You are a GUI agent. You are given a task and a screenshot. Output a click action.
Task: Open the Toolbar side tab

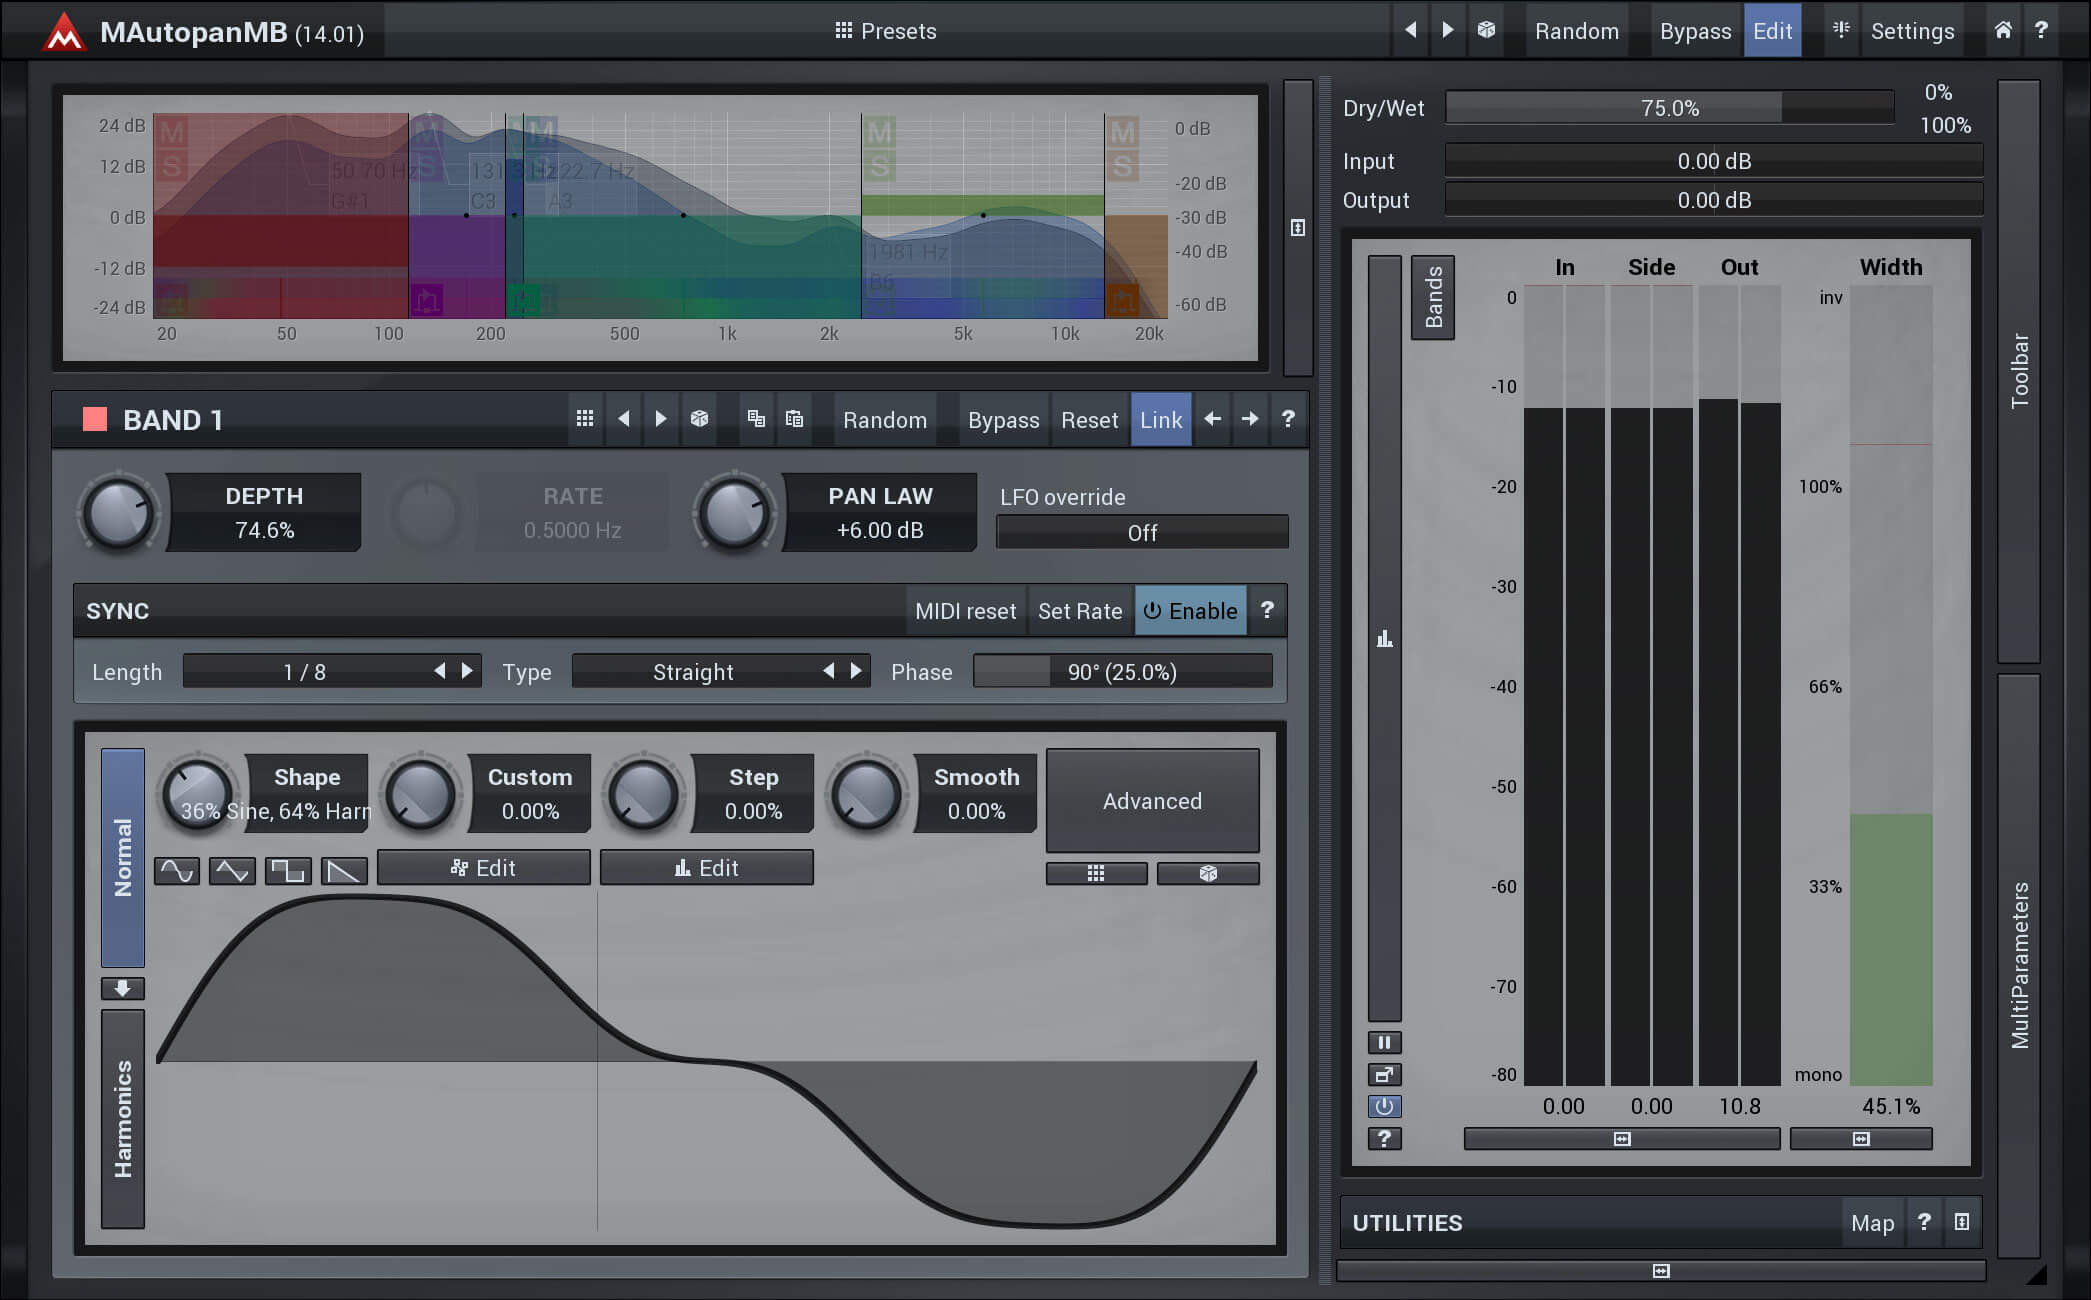coord(2019,371)
